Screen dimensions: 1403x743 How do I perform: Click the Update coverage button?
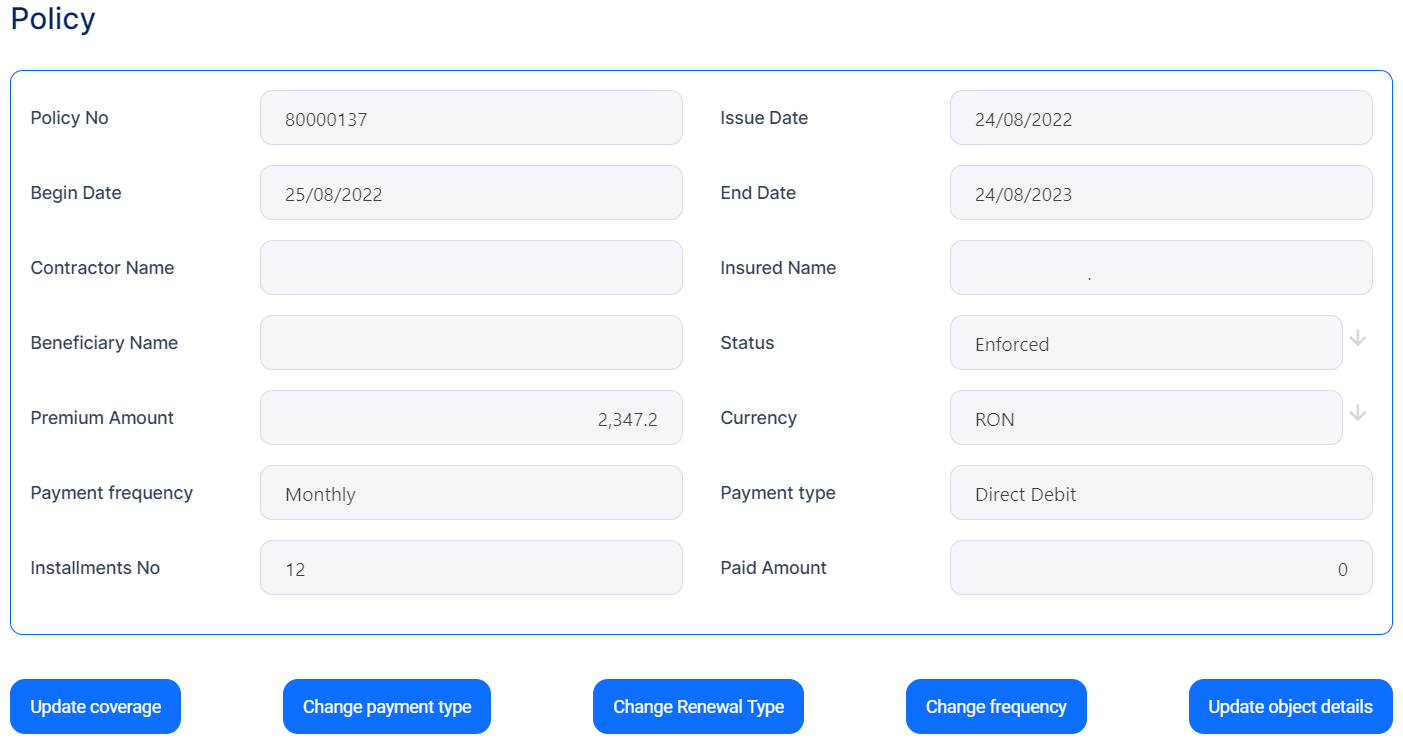click(x=95, y=707)
